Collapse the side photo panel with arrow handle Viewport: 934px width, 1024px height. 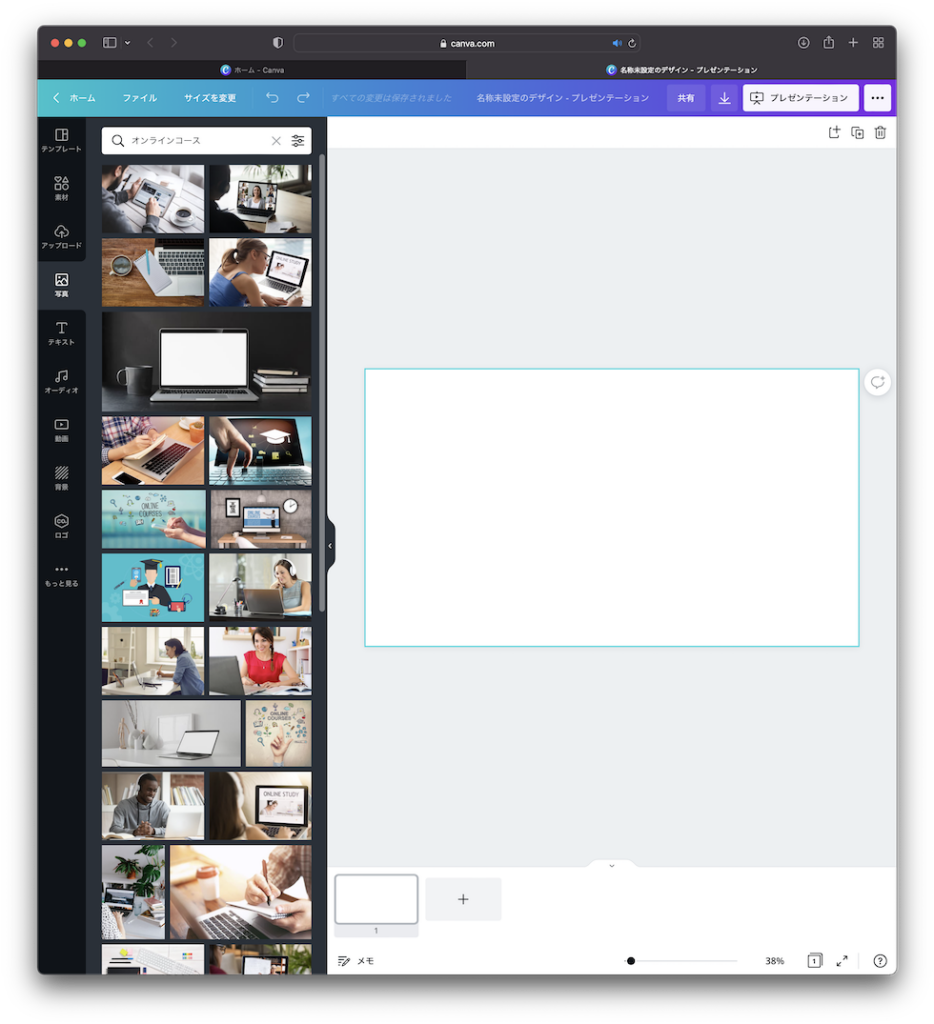[330, 546]
